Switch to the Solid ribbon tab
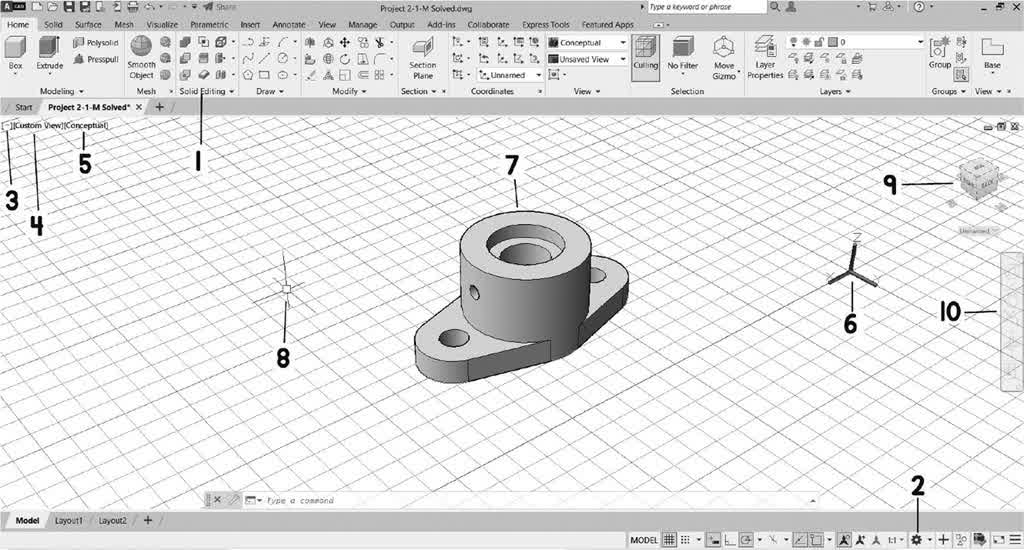This screenshot has width=1024, height=550. click(x=54, y=24)
